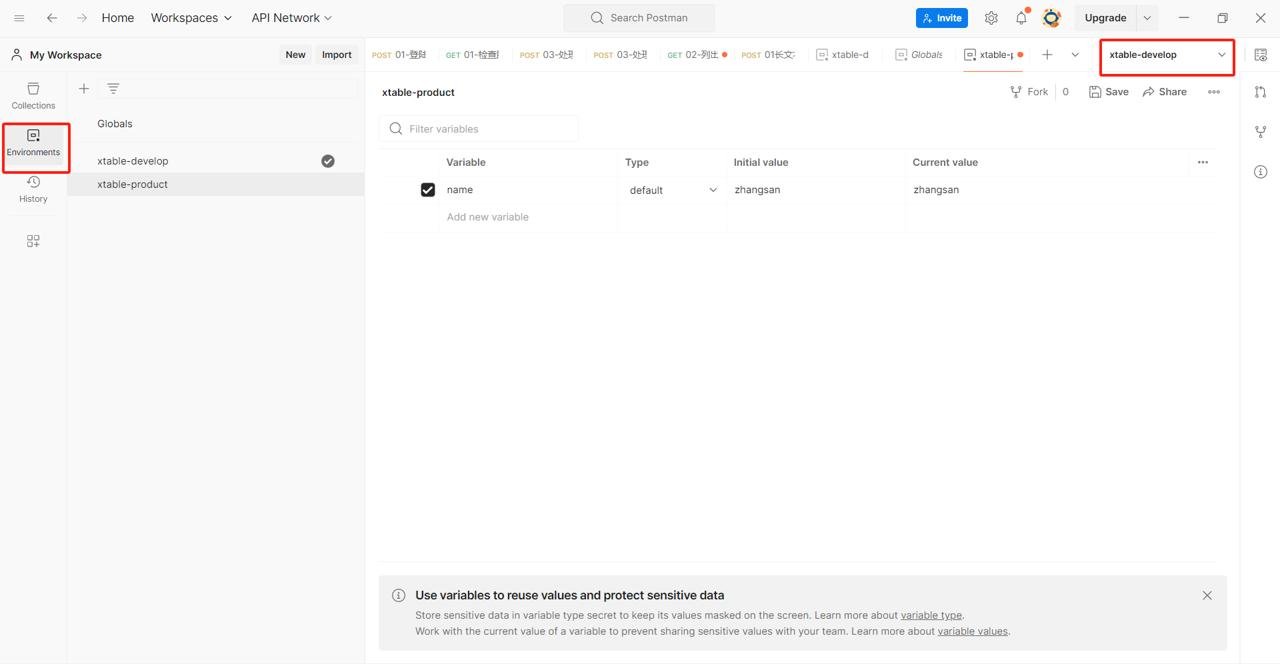The height and width of the screenshot is (664, 1280).
Task: Click the Upgrade button
Action: [x=1105, y=18]
